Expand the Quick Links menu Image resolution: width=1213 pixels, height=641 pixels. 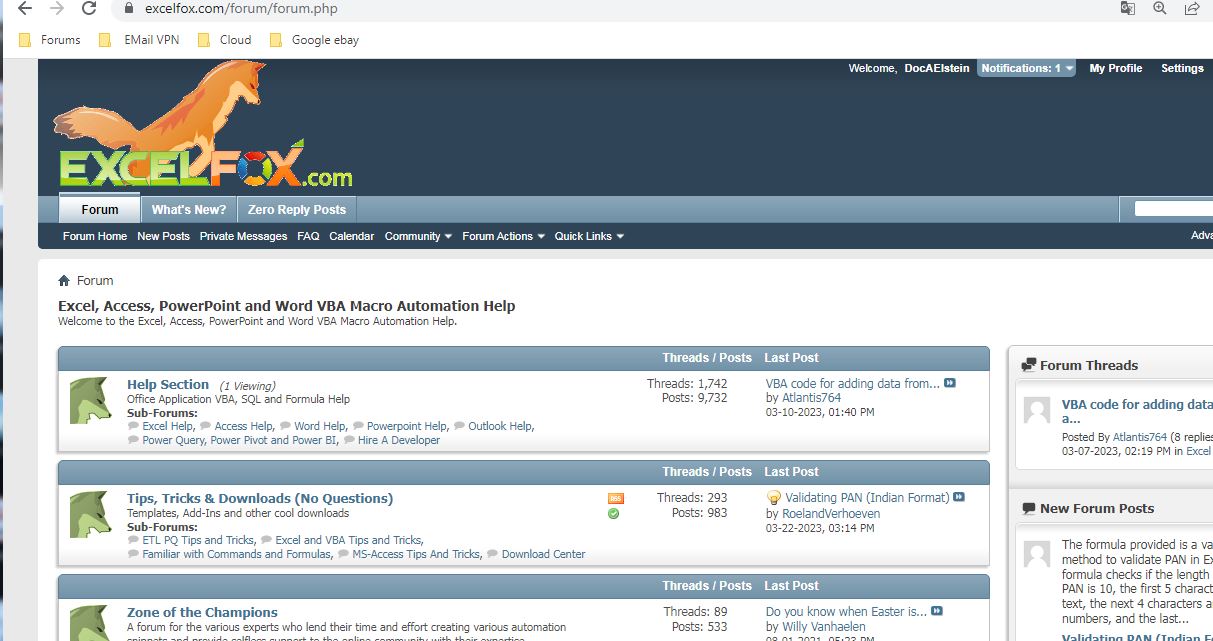point(589,236)
